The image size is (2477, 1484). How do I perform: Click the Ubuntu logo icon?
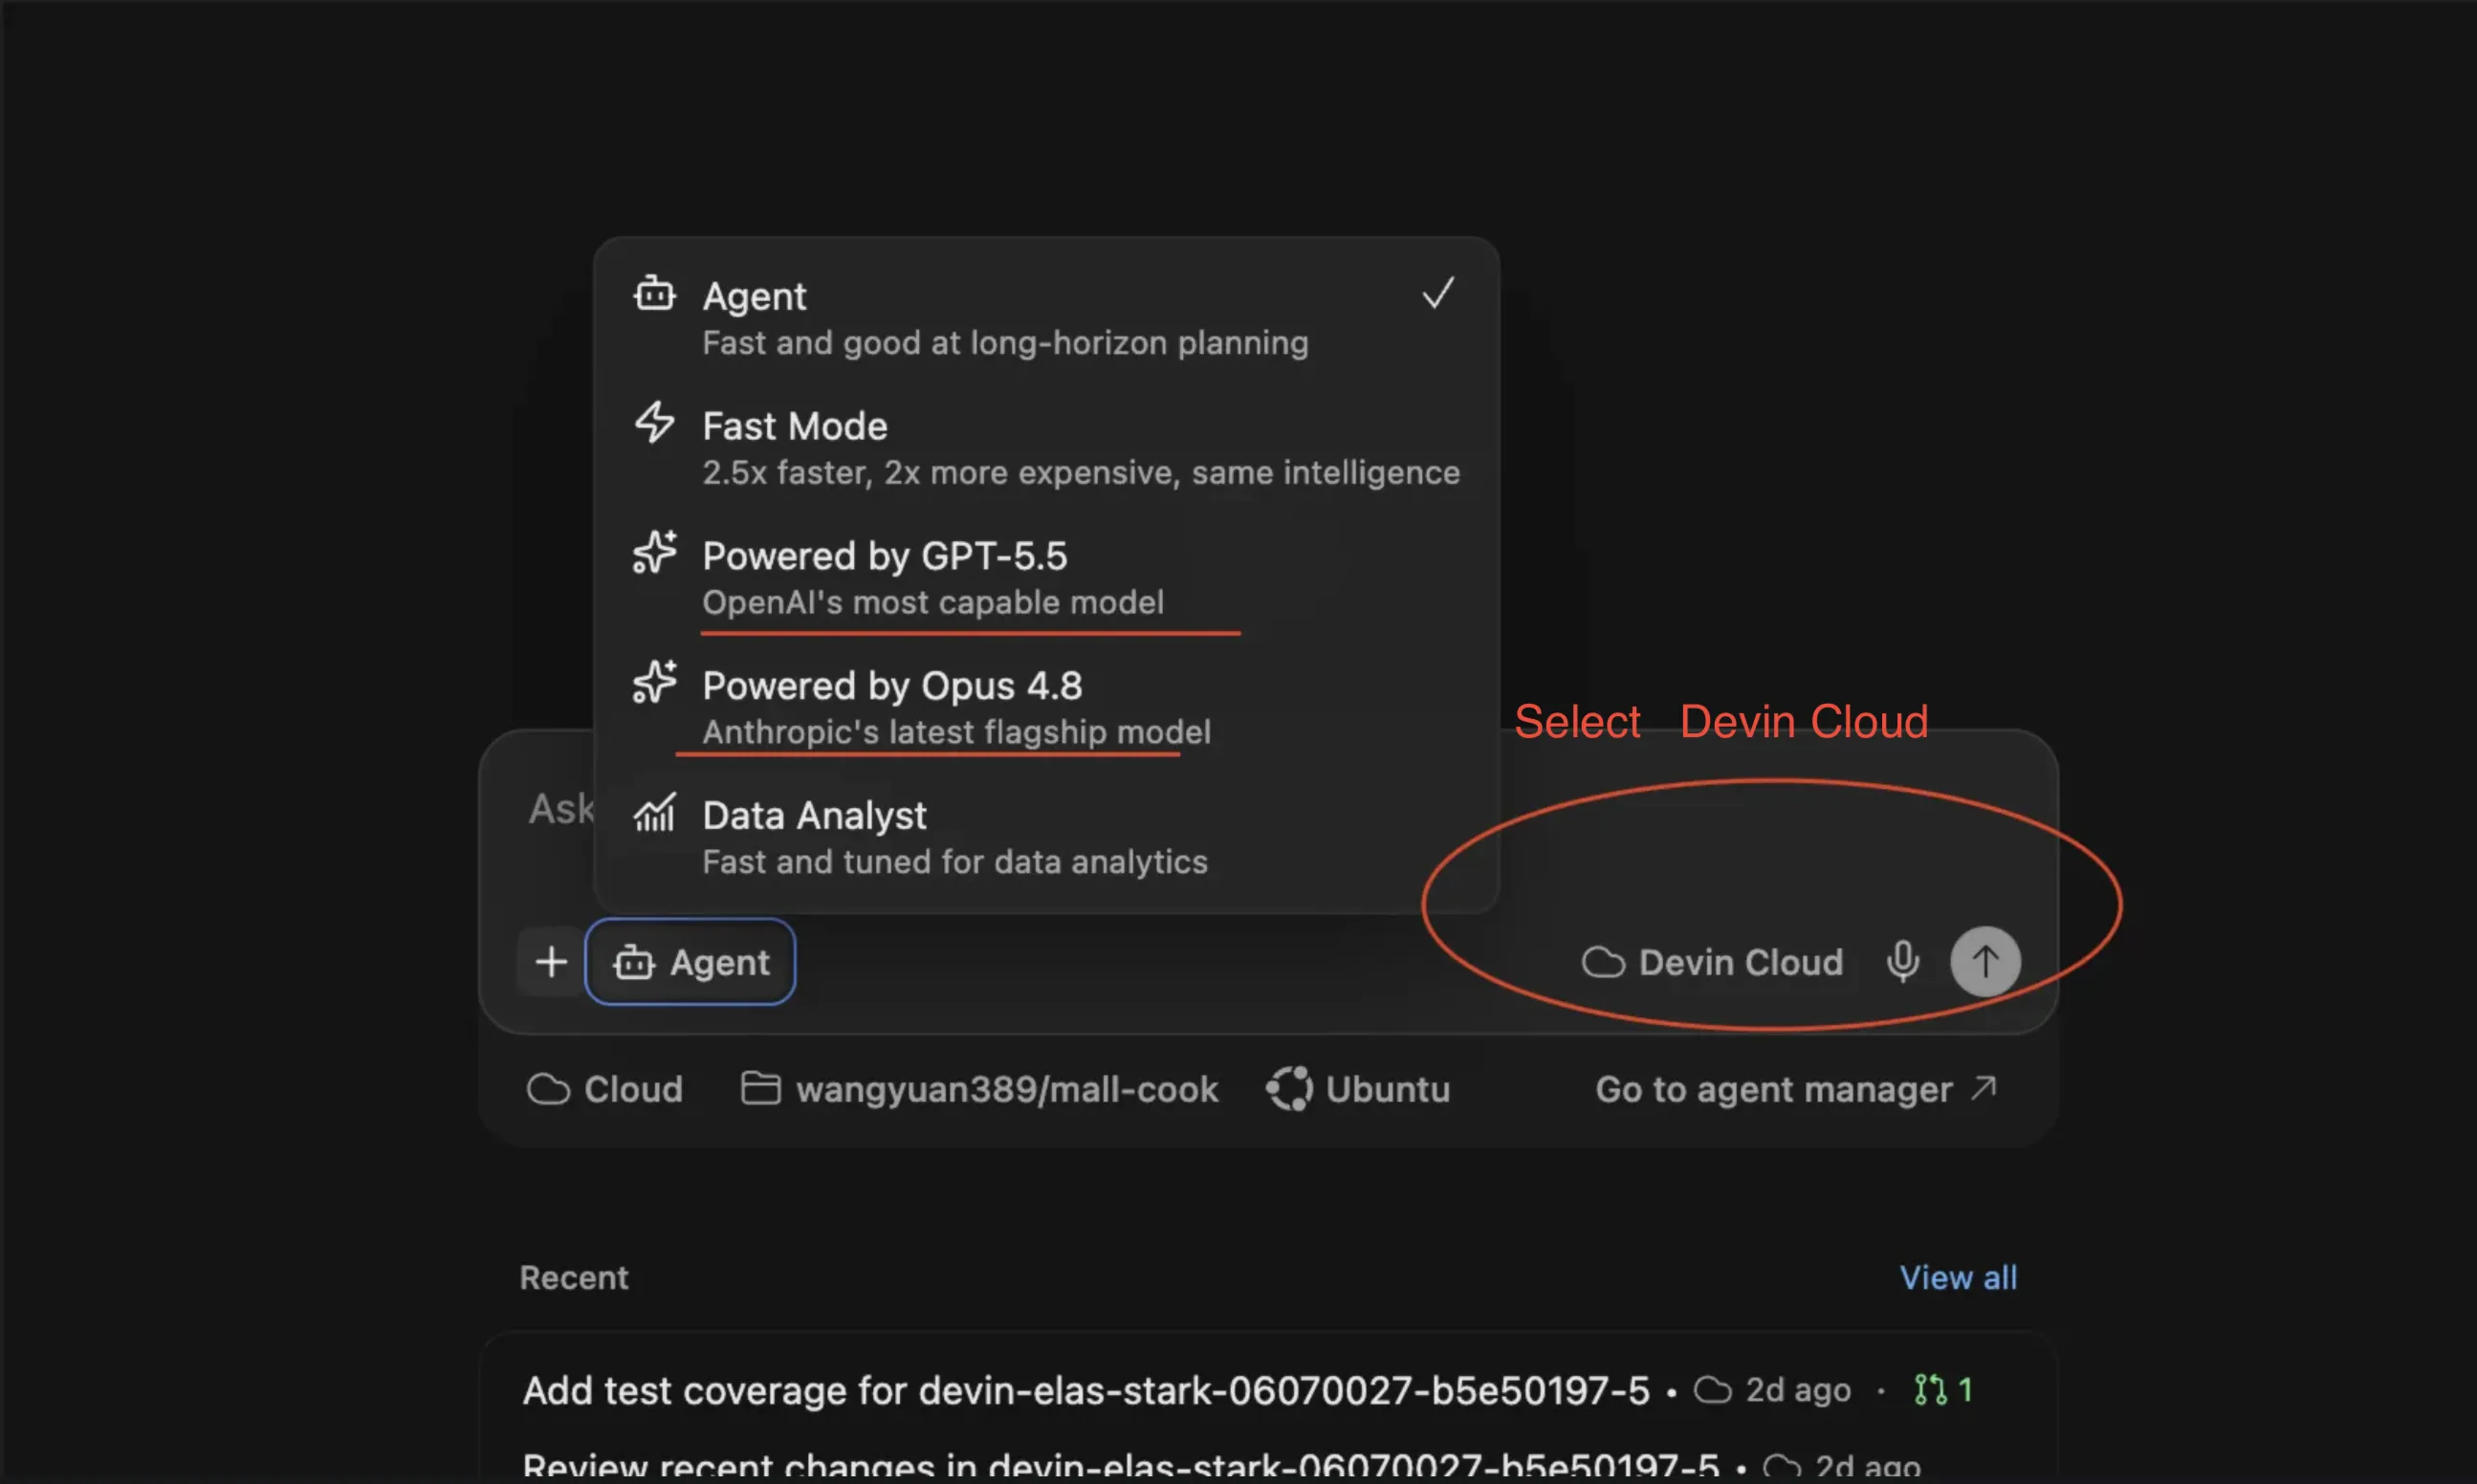[x=1289, y=1089]
